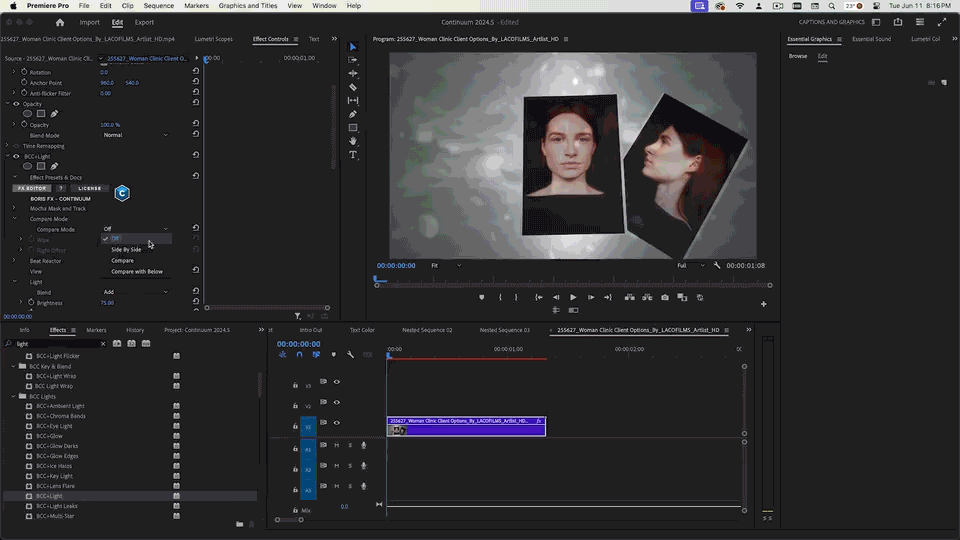Click the Boris FX Continuum logo icon
This screenshot has width=960, height=540.
point(122,193)
